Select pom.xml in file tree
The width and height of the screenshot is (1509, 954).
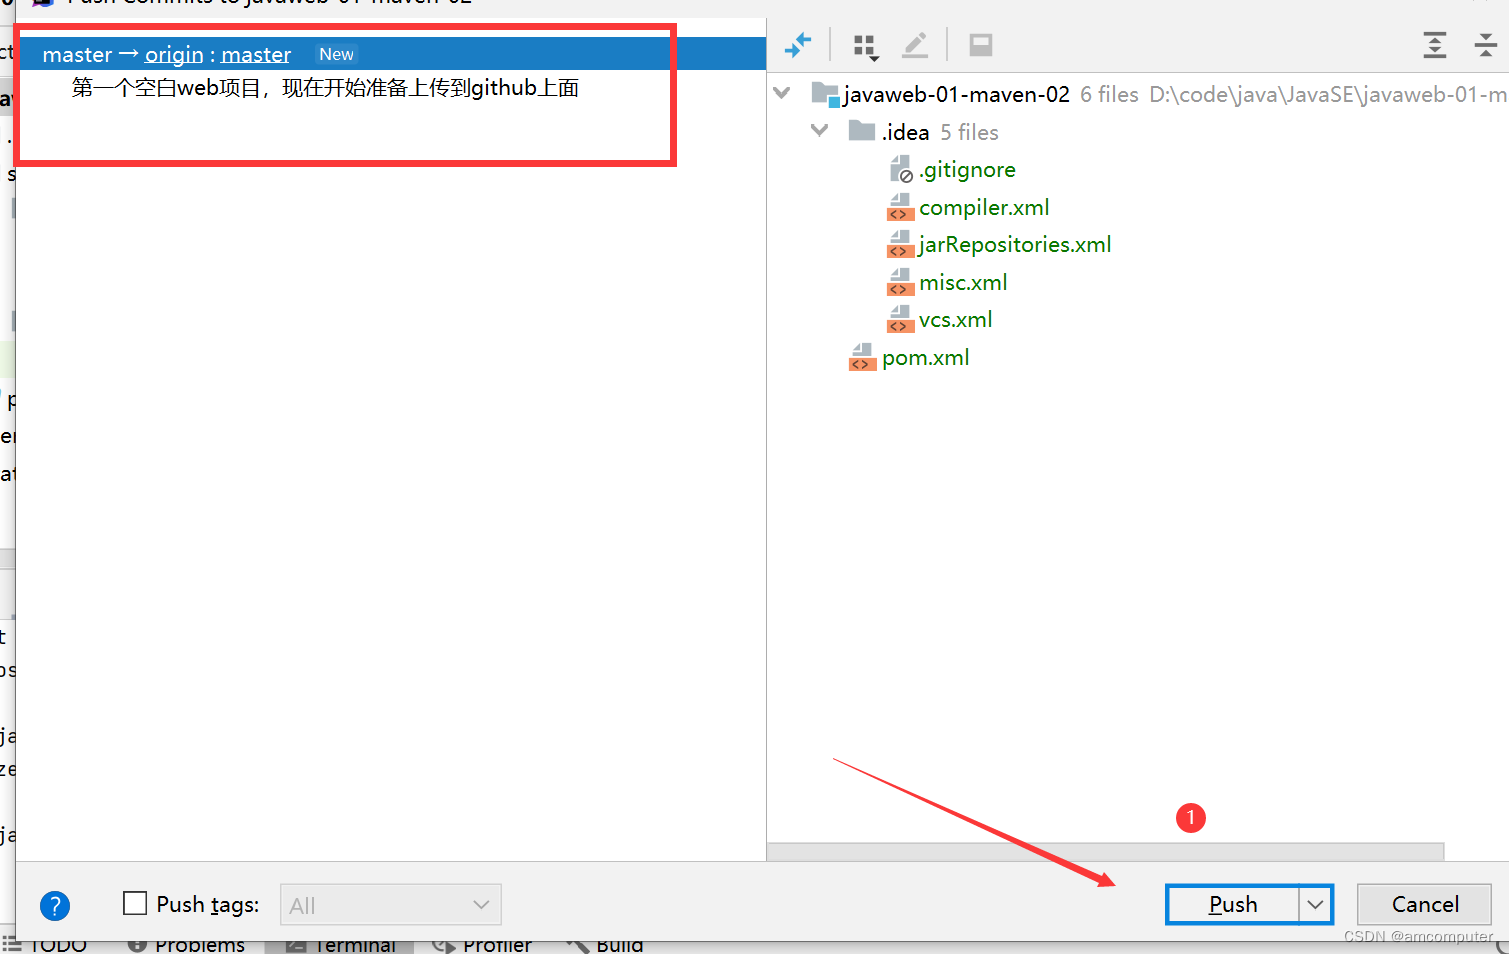click(x=926, y=358)
